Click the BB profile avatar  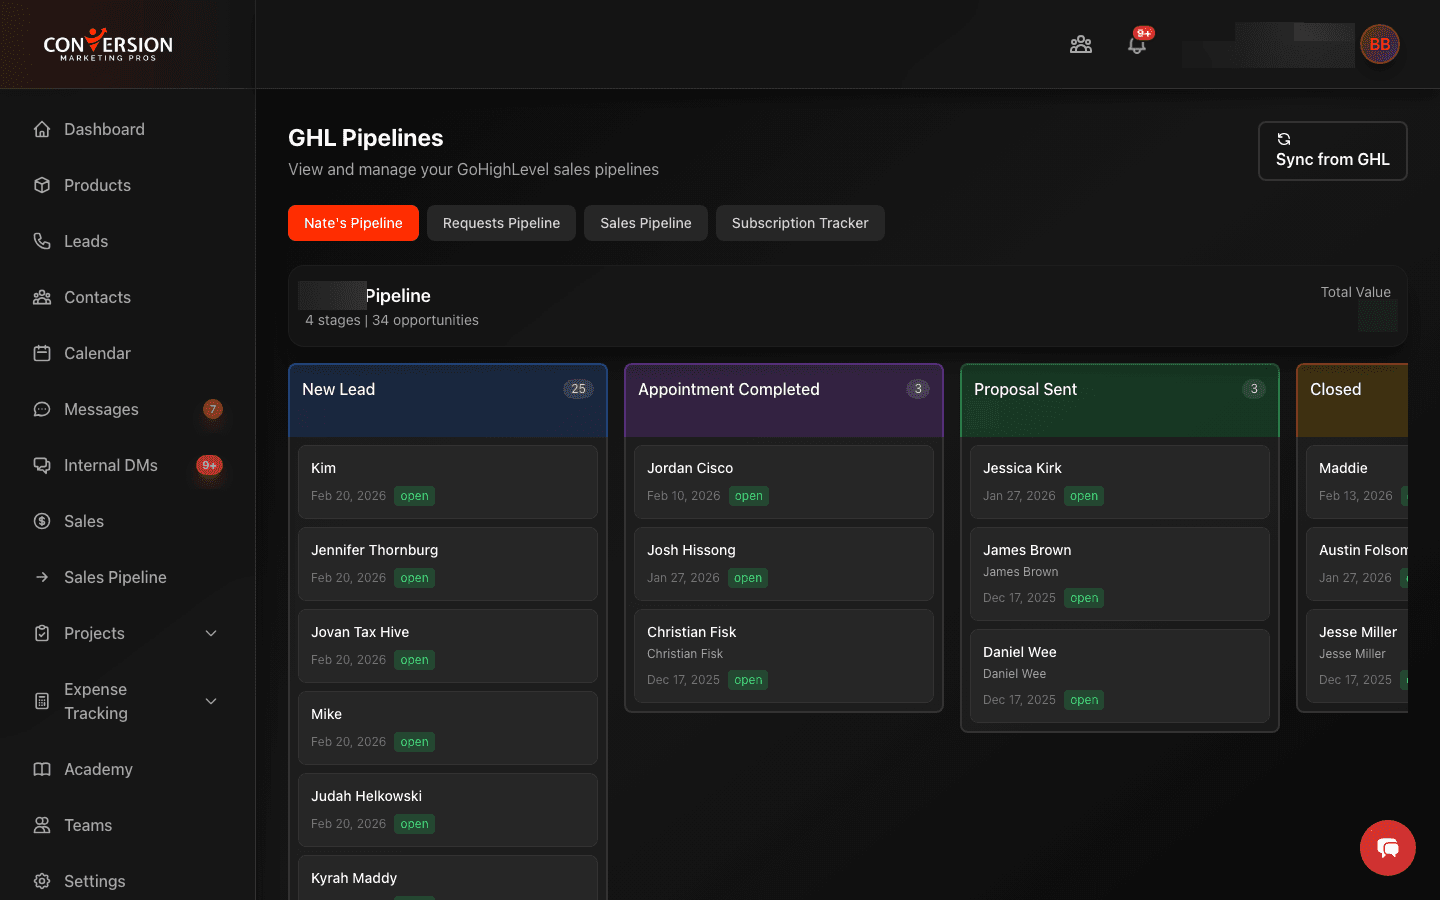(x=1380, y=44)
